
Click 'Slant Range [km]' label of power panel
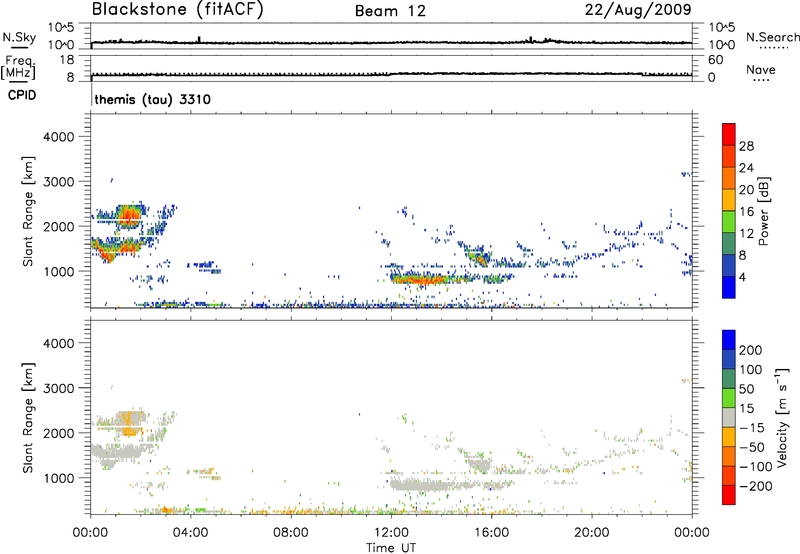pyautogui.click(x=28, y=212)
